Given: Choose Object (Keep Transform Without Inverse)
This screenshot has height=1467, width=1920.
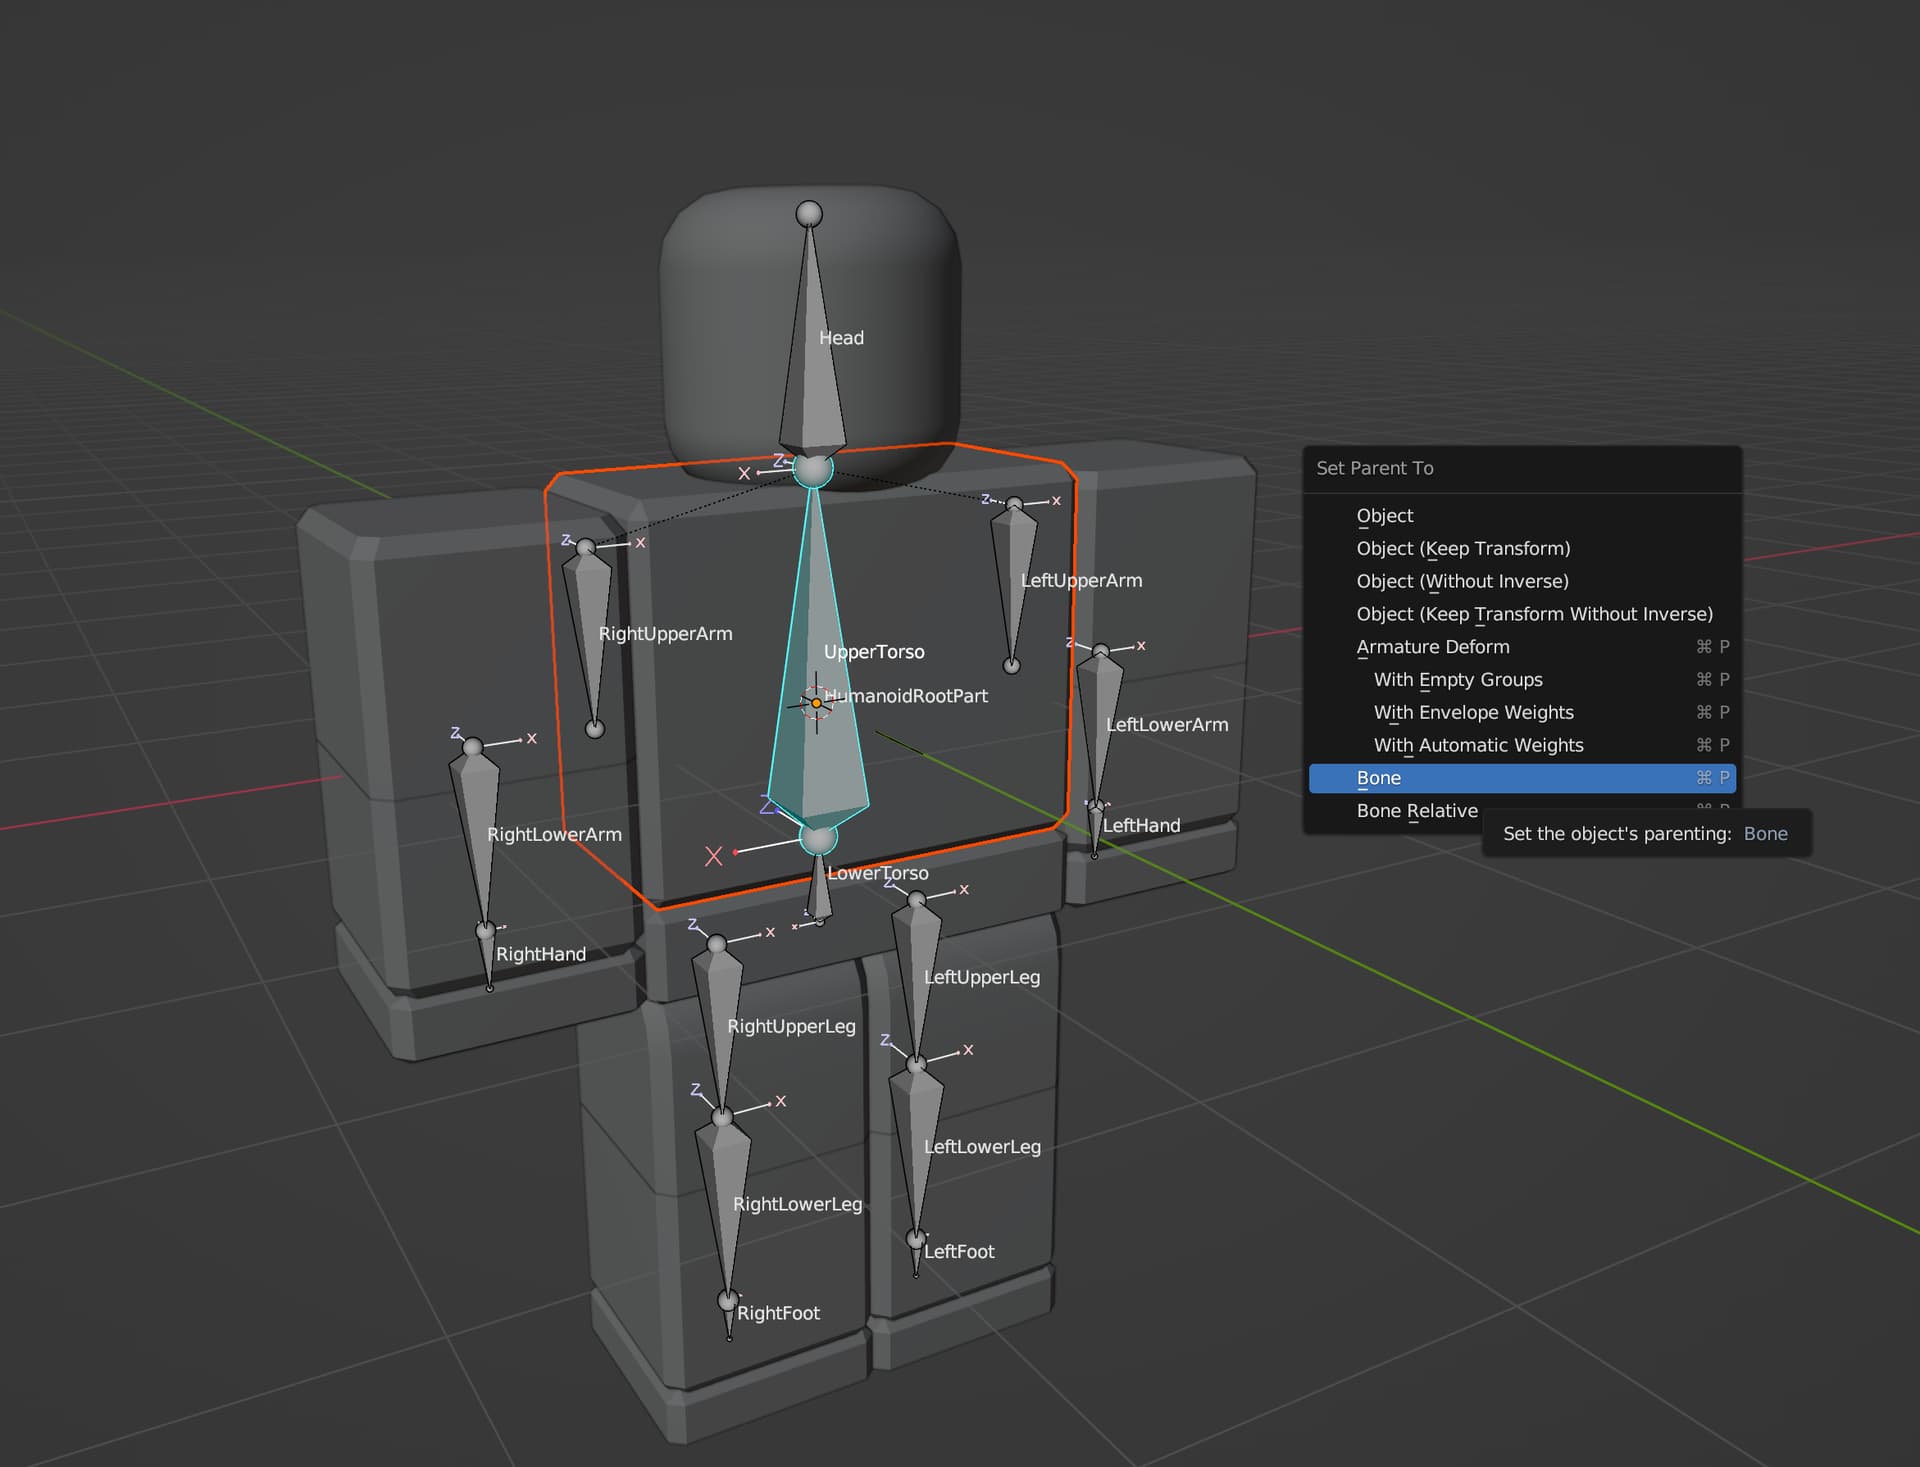Looking at the screenshot, I should pos(1533,614).
